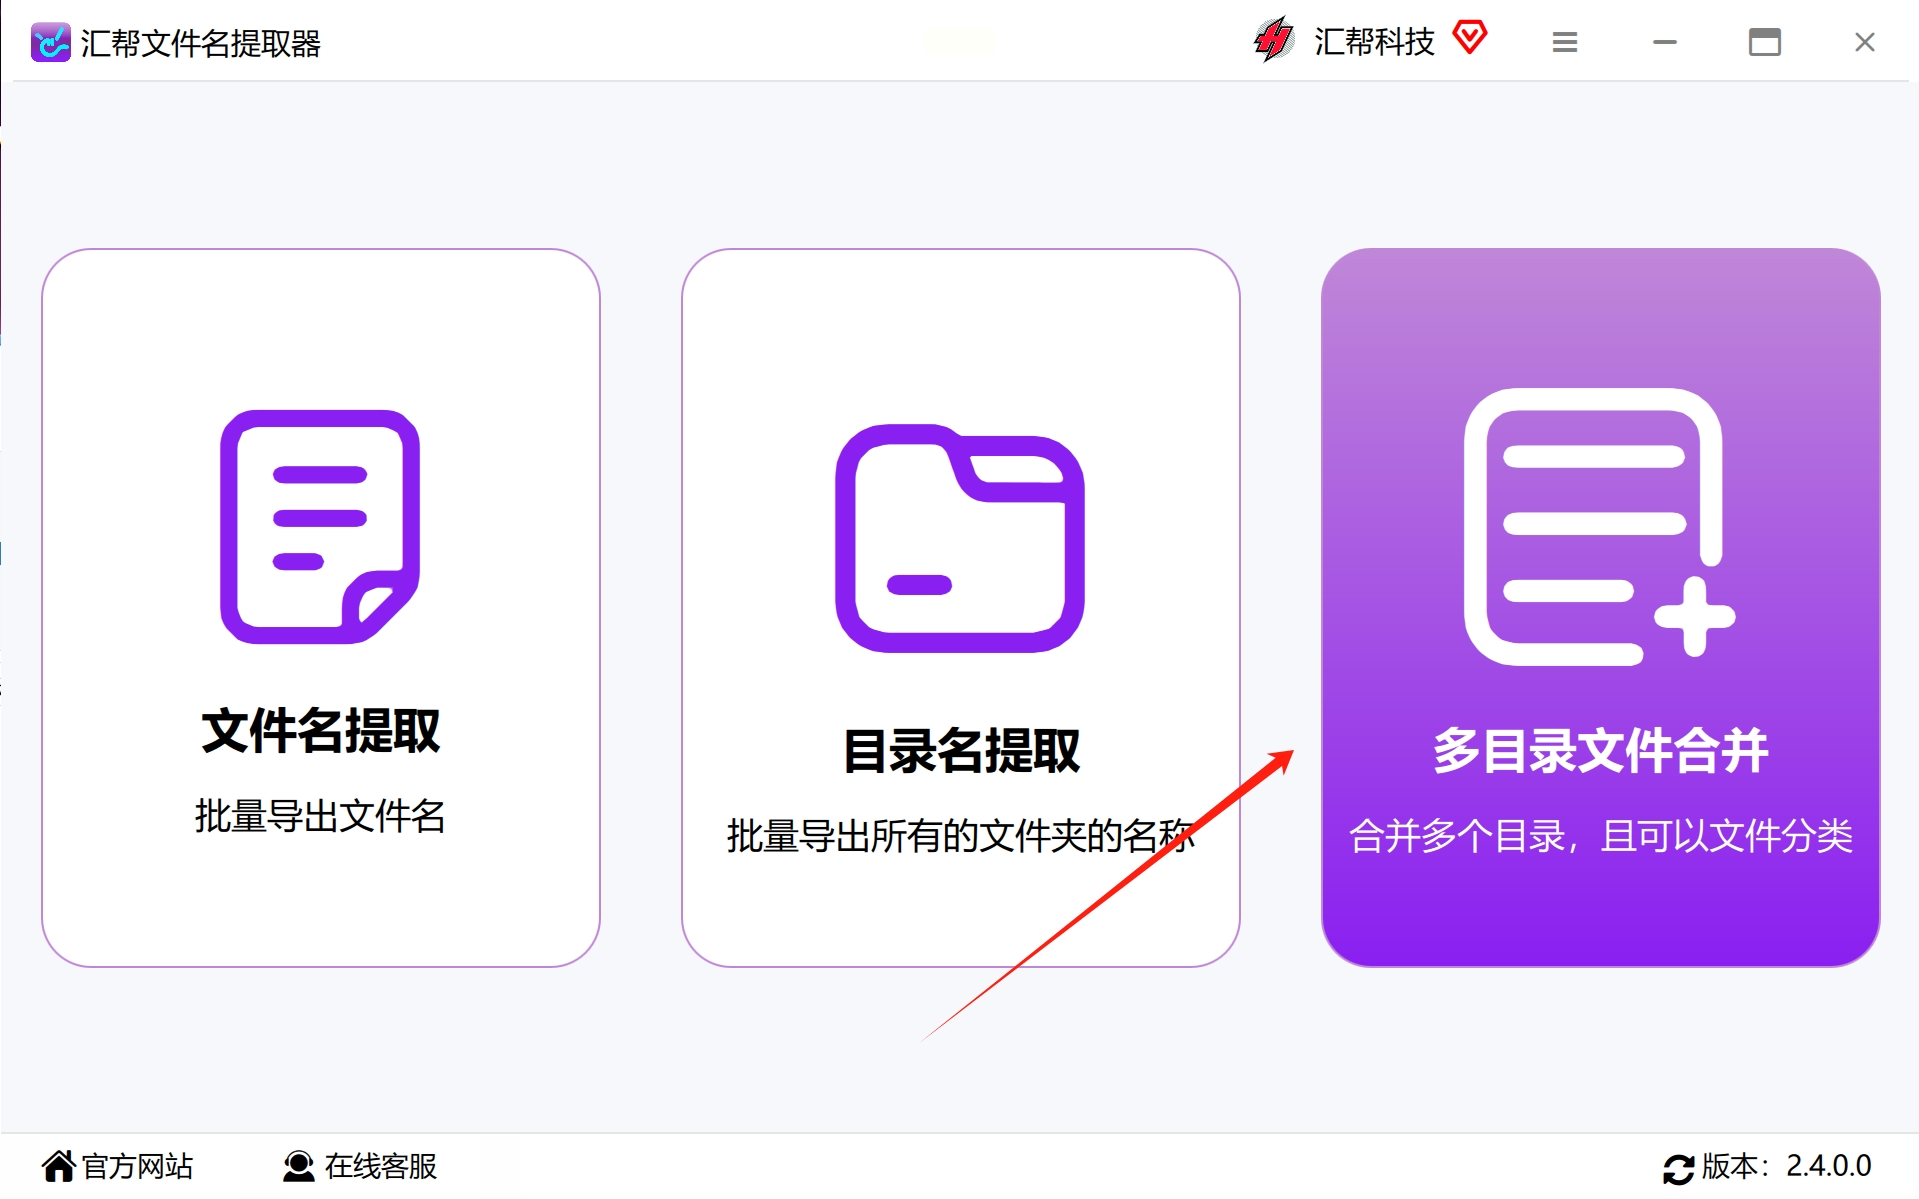The height and width of the screenshot is (1199, 1919).
Task: Click the refresh icon beside 版本
Action: (x=1679, y=1168)
